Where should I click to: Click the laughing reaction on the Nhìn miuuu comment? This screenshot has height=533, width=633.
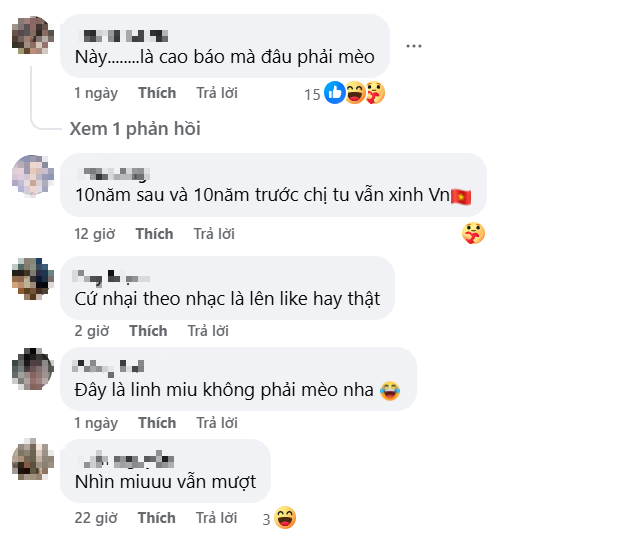click(x=285, y=518)
